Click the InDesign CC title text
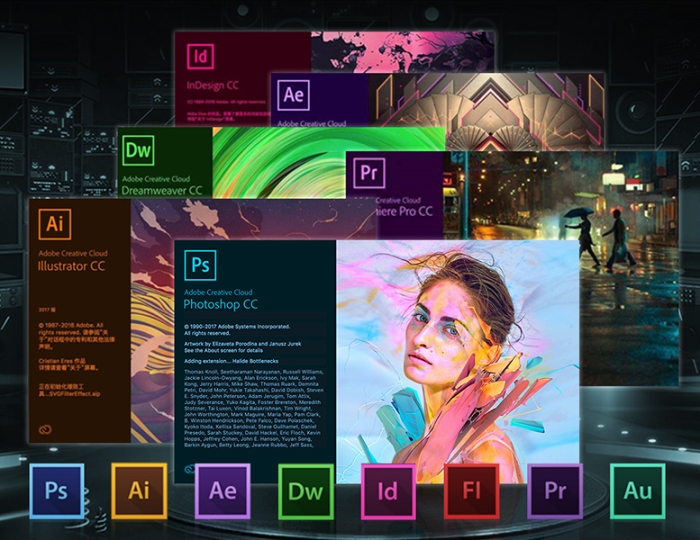The width and height of the screenshot is (700, 540). pos(212,86)
